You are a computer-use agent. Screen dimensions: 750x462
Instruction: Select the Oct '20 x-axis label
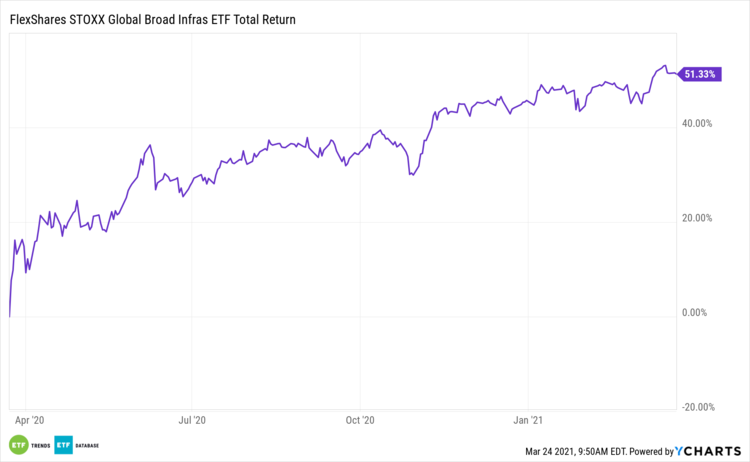pos(359,421)
